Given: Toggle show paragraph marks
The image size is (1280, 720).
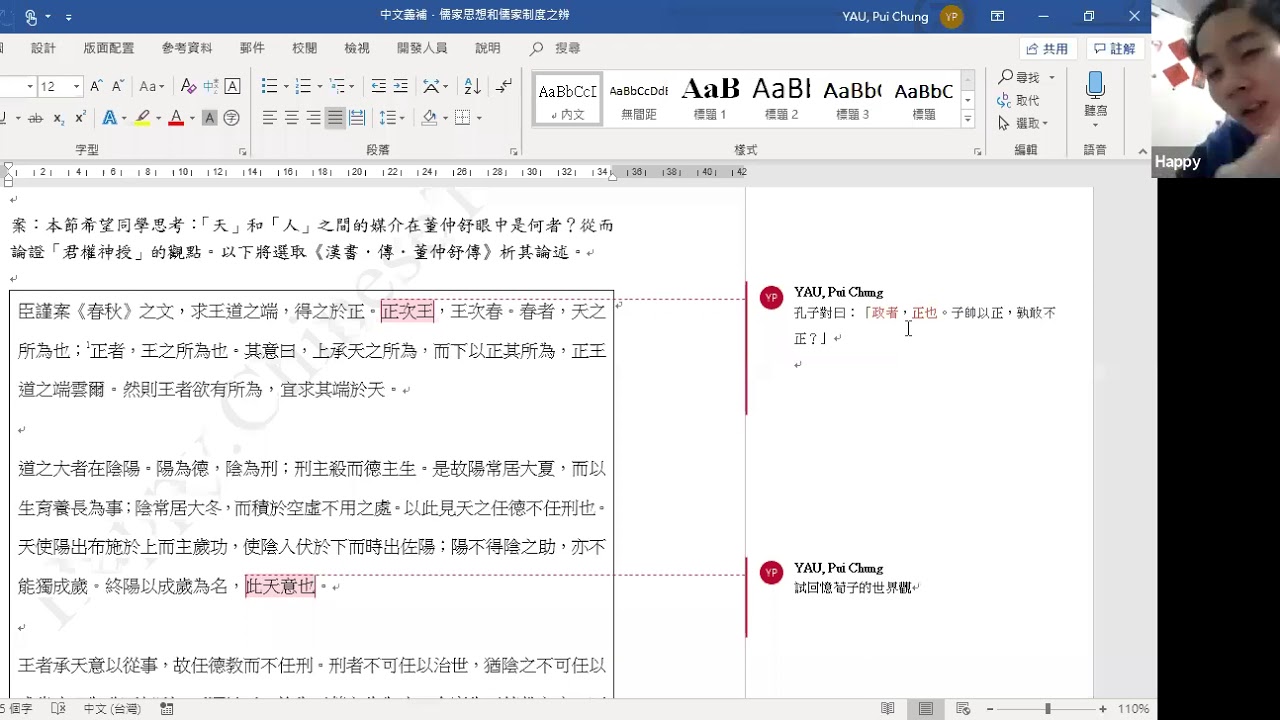Looking at the screenshot, I should coord(504,86).
